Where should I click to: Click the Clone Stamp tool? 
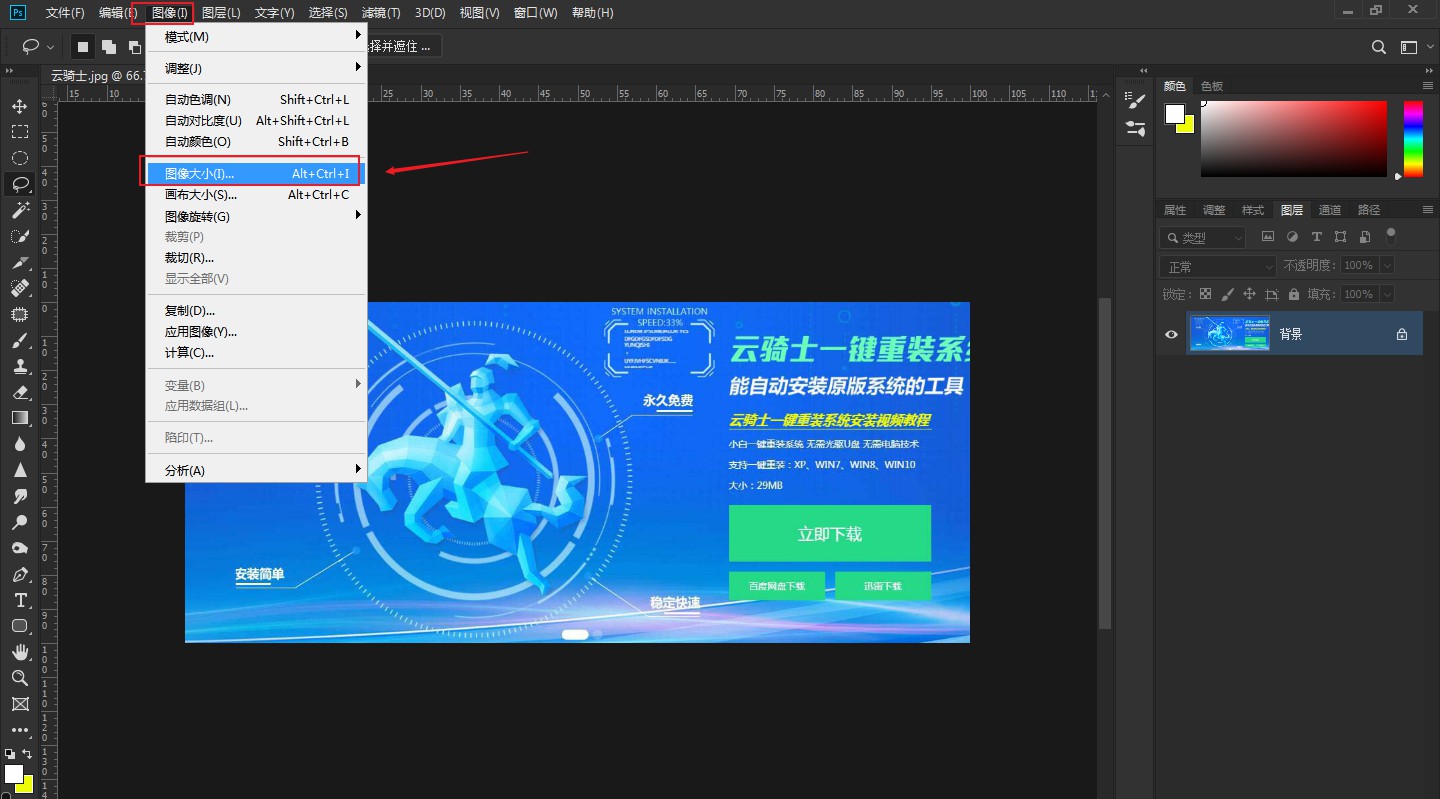(19, 366)
